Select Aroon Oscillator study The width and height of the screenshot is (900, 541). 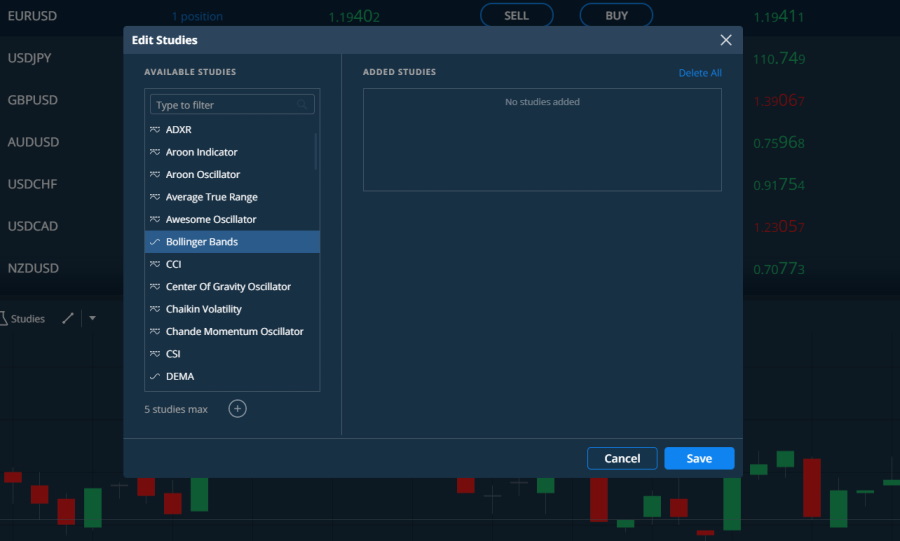click(232, 174)
